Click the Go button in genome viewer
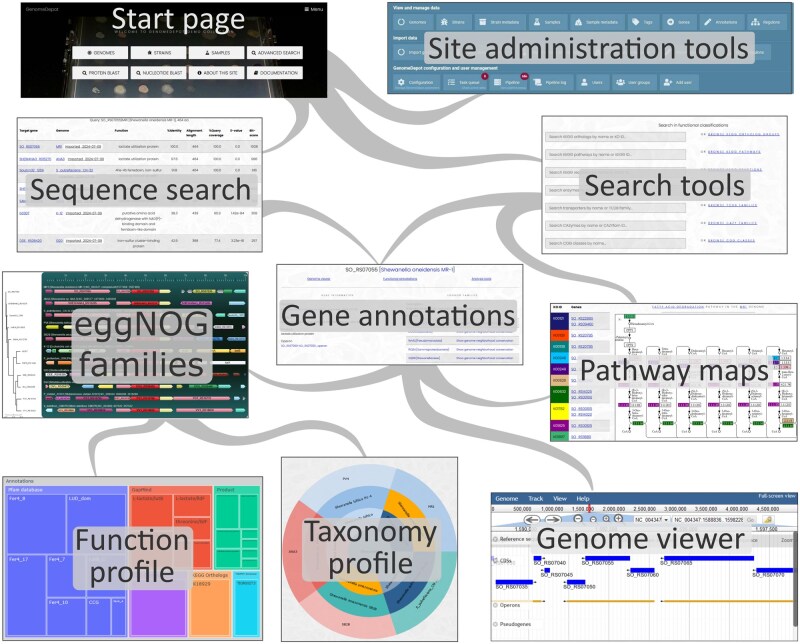800x644 pixels. [x=751, y=519]
